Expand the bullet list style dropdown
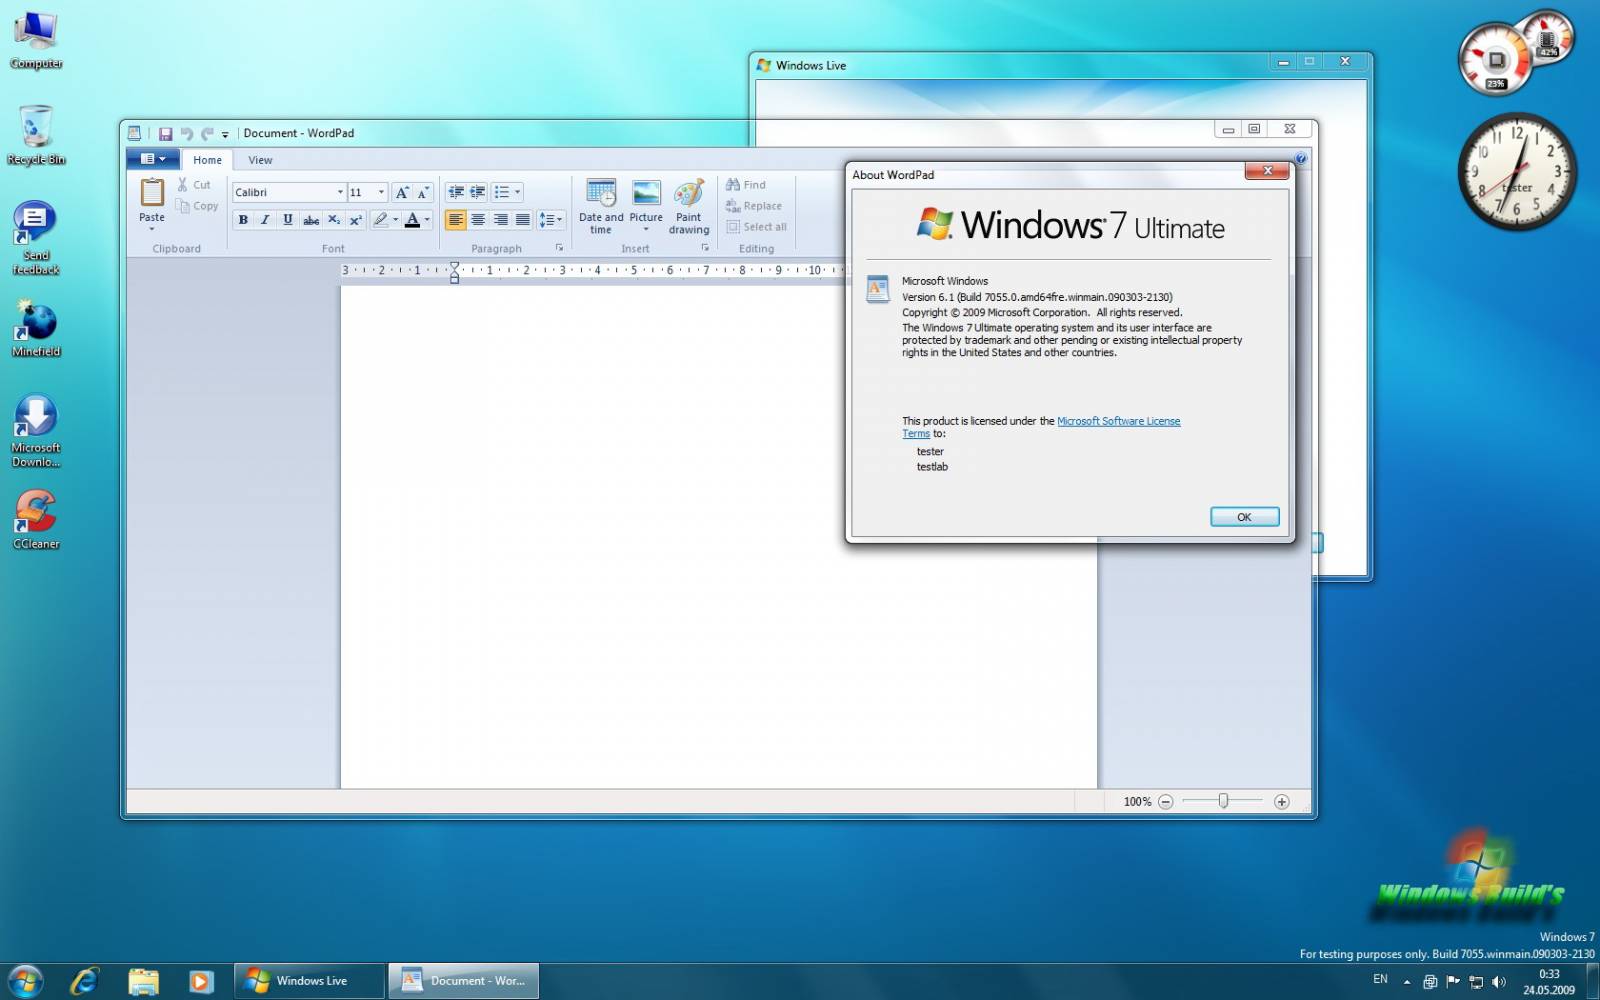This screenshot has height=1000, width=1600. [x=517, y=192]
